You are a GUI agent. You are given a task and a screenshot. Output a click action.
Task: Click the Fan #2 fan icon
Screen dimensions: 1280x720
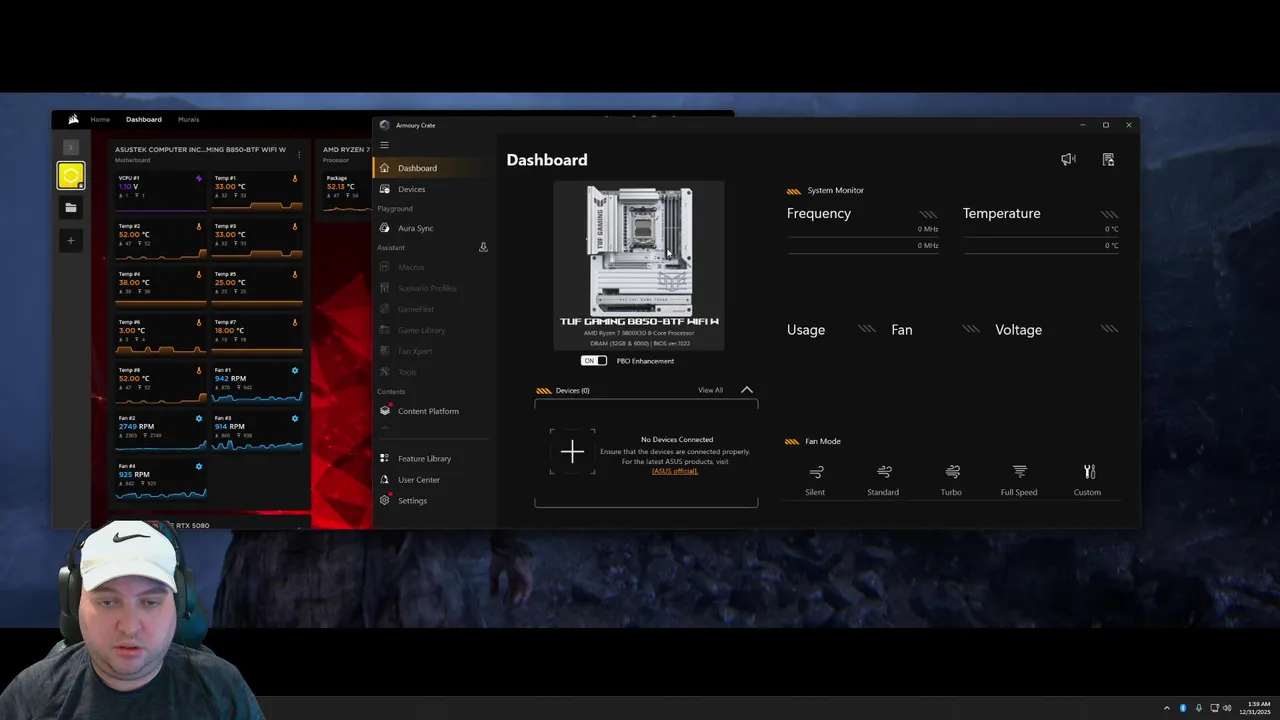pos(199,418)
